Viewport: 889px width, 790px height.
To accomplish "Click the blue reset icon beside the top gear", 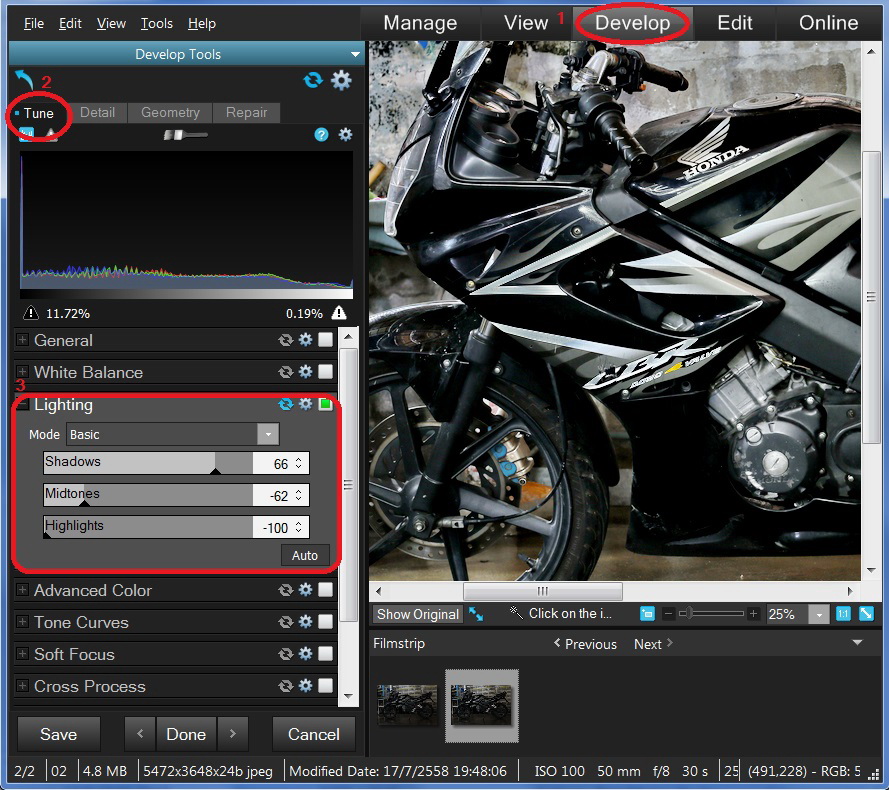I will tap(313, 80).
